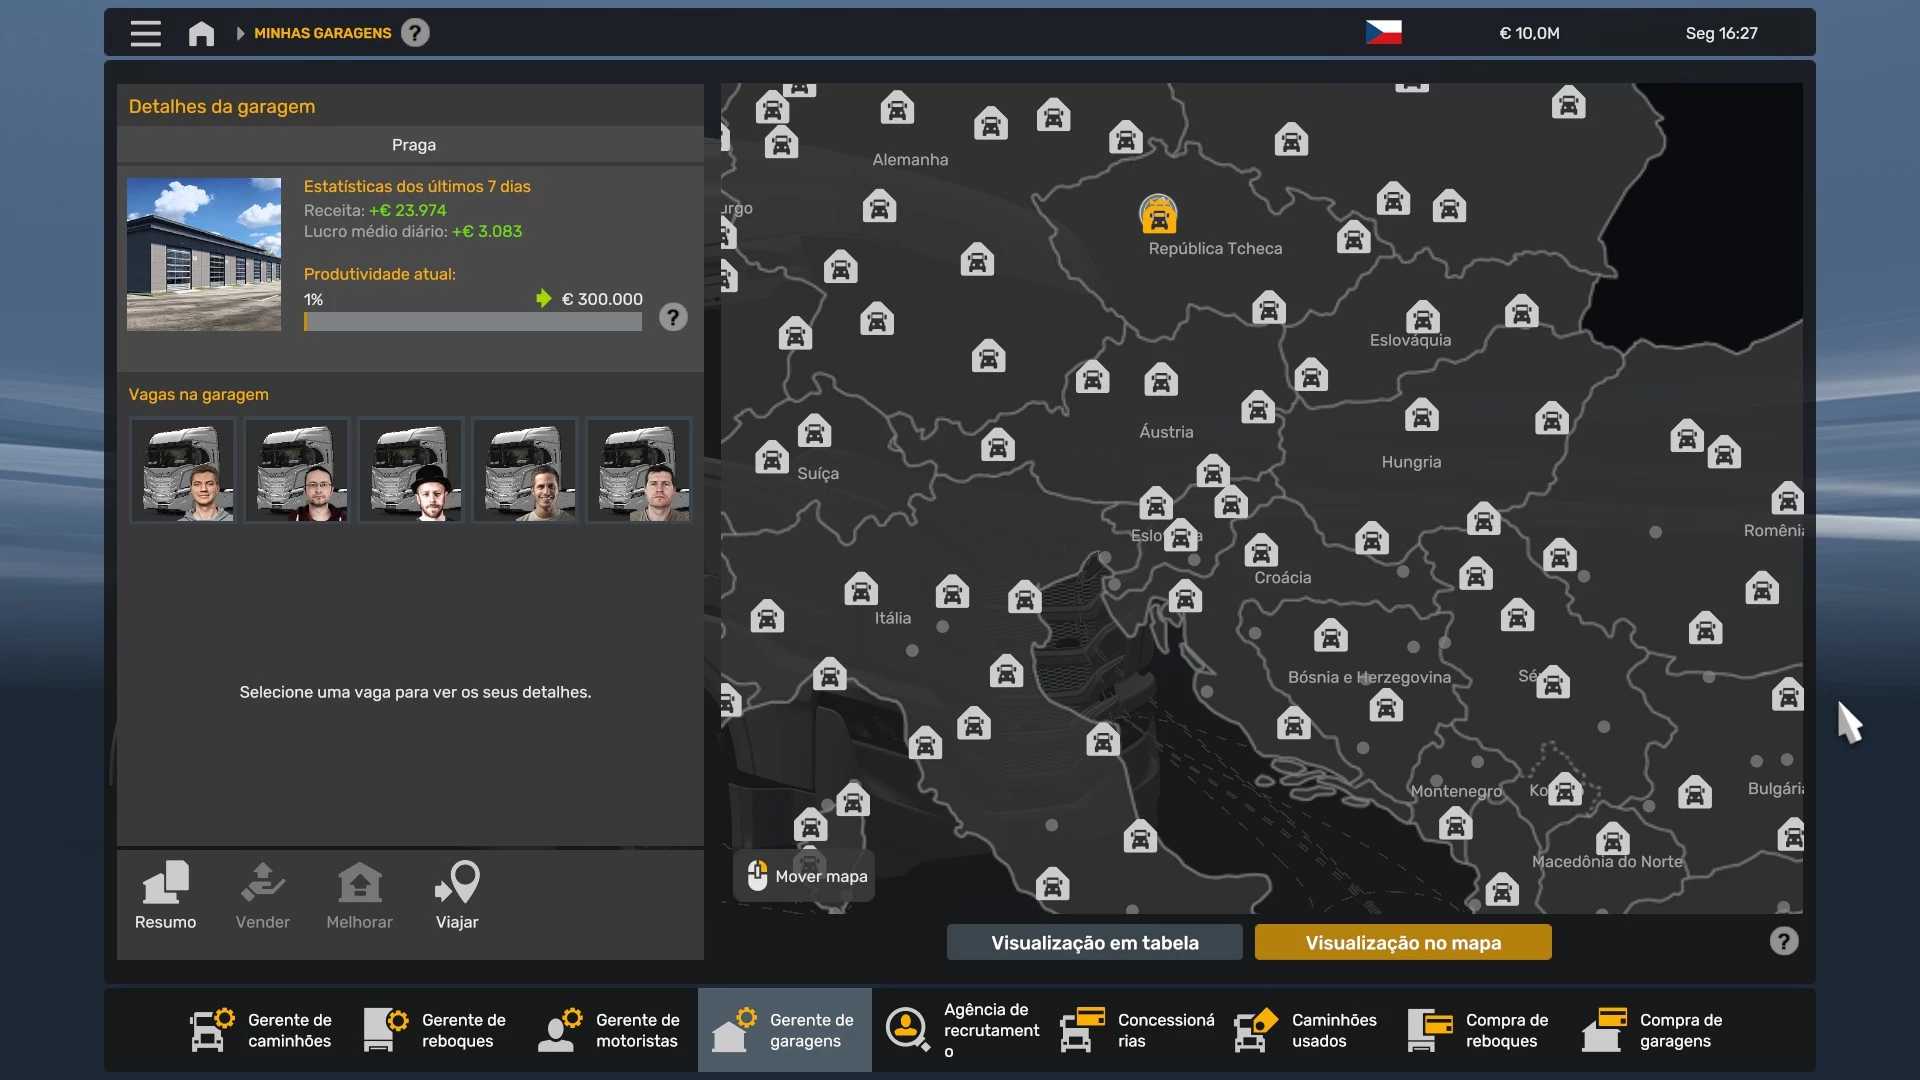Image resolution: width=1920 pixels, height=1080 pixels.
Task: Open Gerente de caminhões tab
Action: pos(262,1030)
